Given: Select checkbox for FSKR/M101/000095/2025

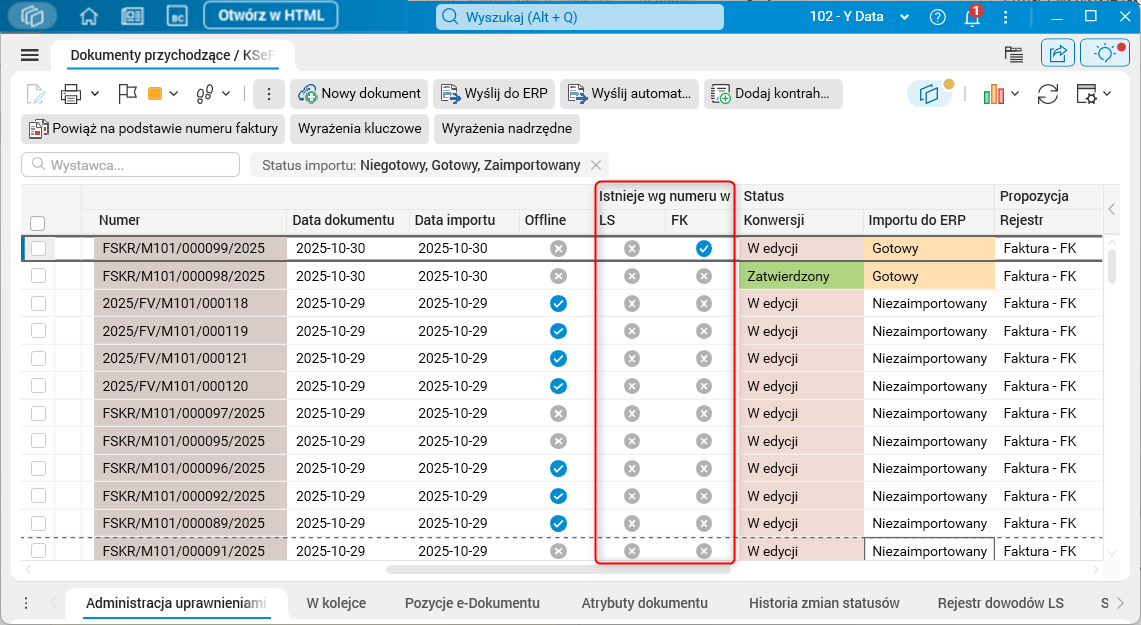Looking at the screenshot, I should 39,441.
